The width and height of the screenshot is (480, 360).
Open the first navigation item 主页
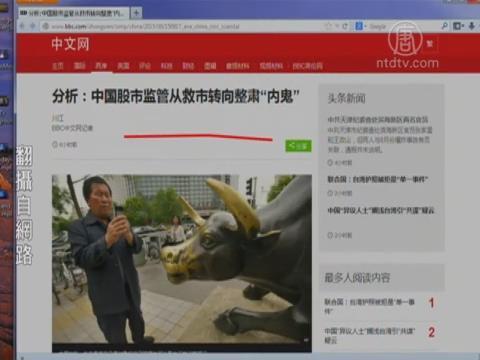(58, 66)
